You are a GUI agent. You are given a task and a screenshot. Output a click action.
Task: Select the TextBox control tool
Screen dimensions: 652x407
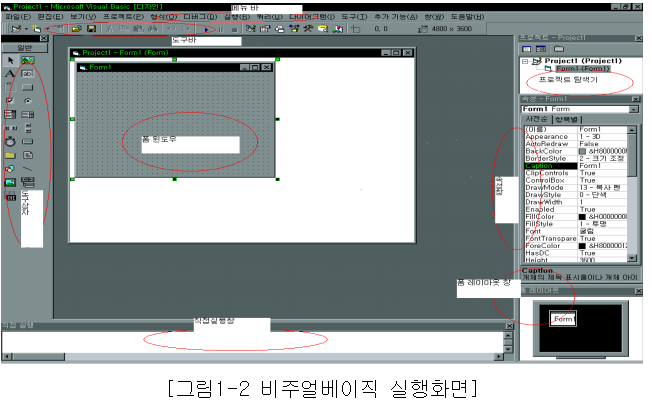(x=27, y=74)
